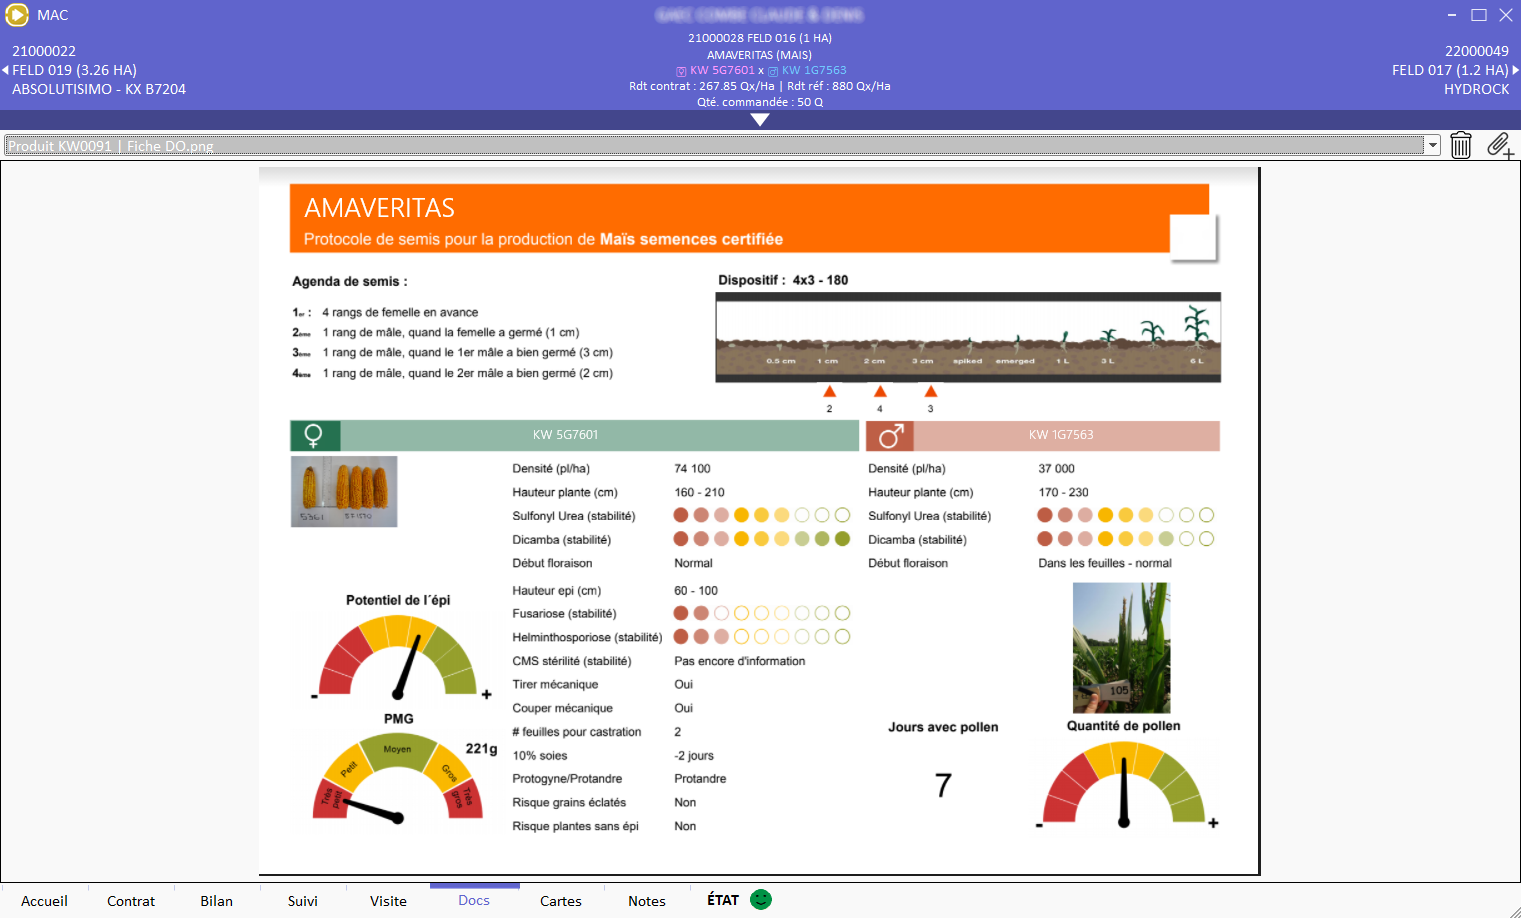The height and width of the screenshot is (918, 1521).
Task: Open the Visite tab
Action: click(x=388, y=901)
